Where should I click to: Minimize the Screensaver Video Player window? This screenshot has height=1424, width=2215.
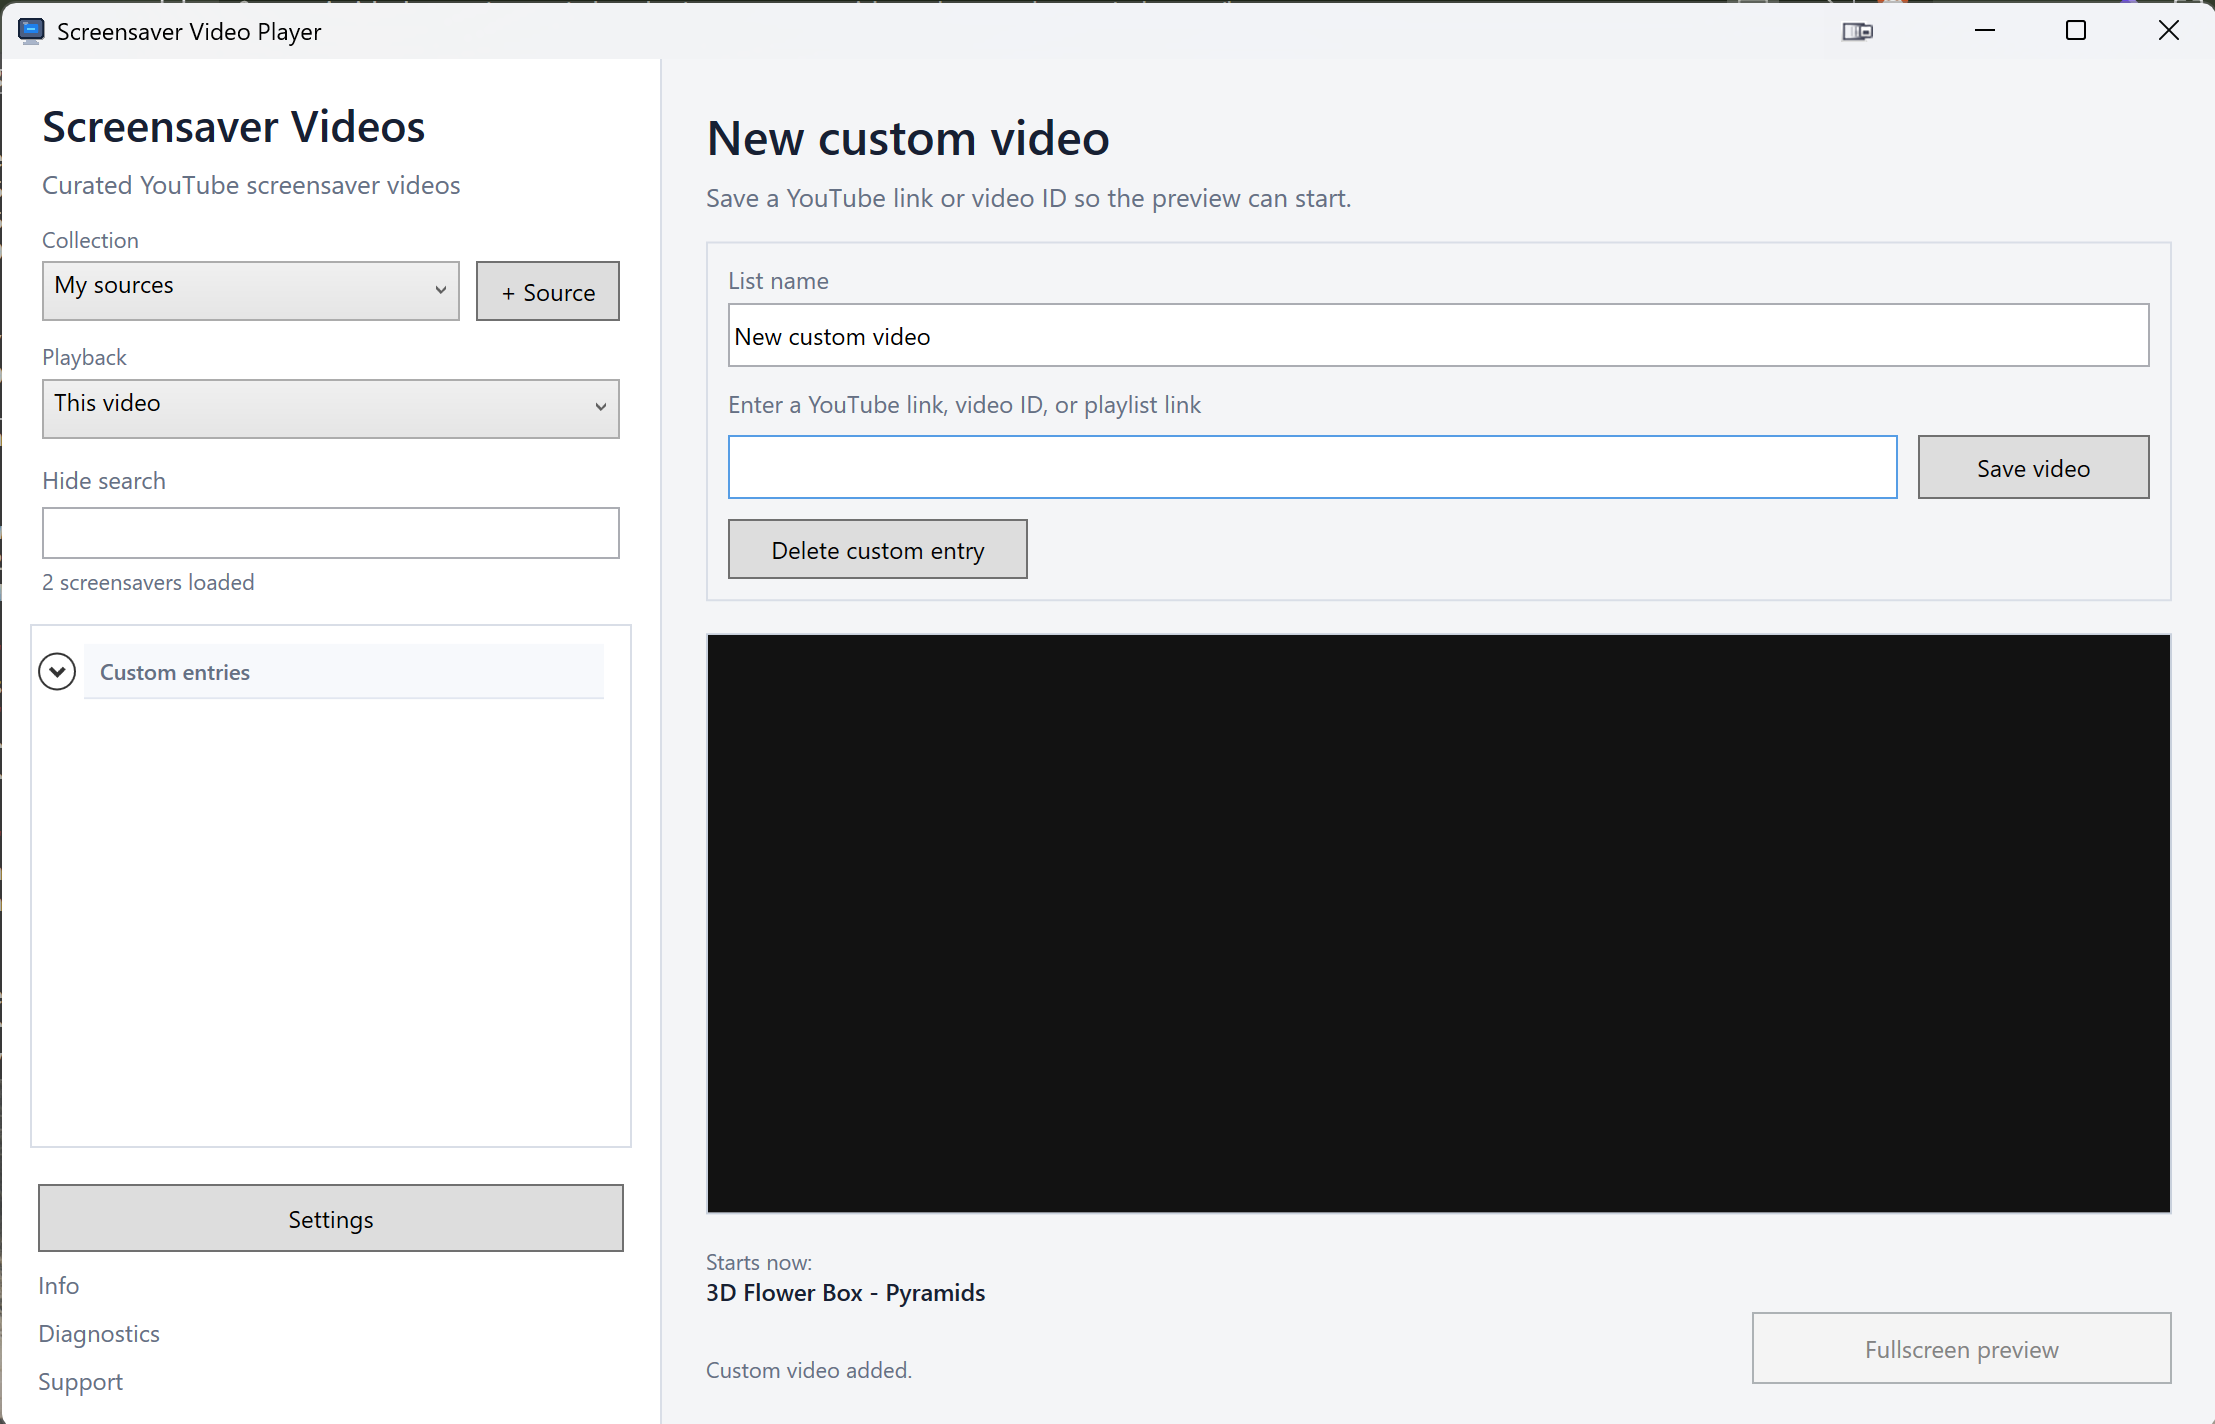click(1985, 31)
